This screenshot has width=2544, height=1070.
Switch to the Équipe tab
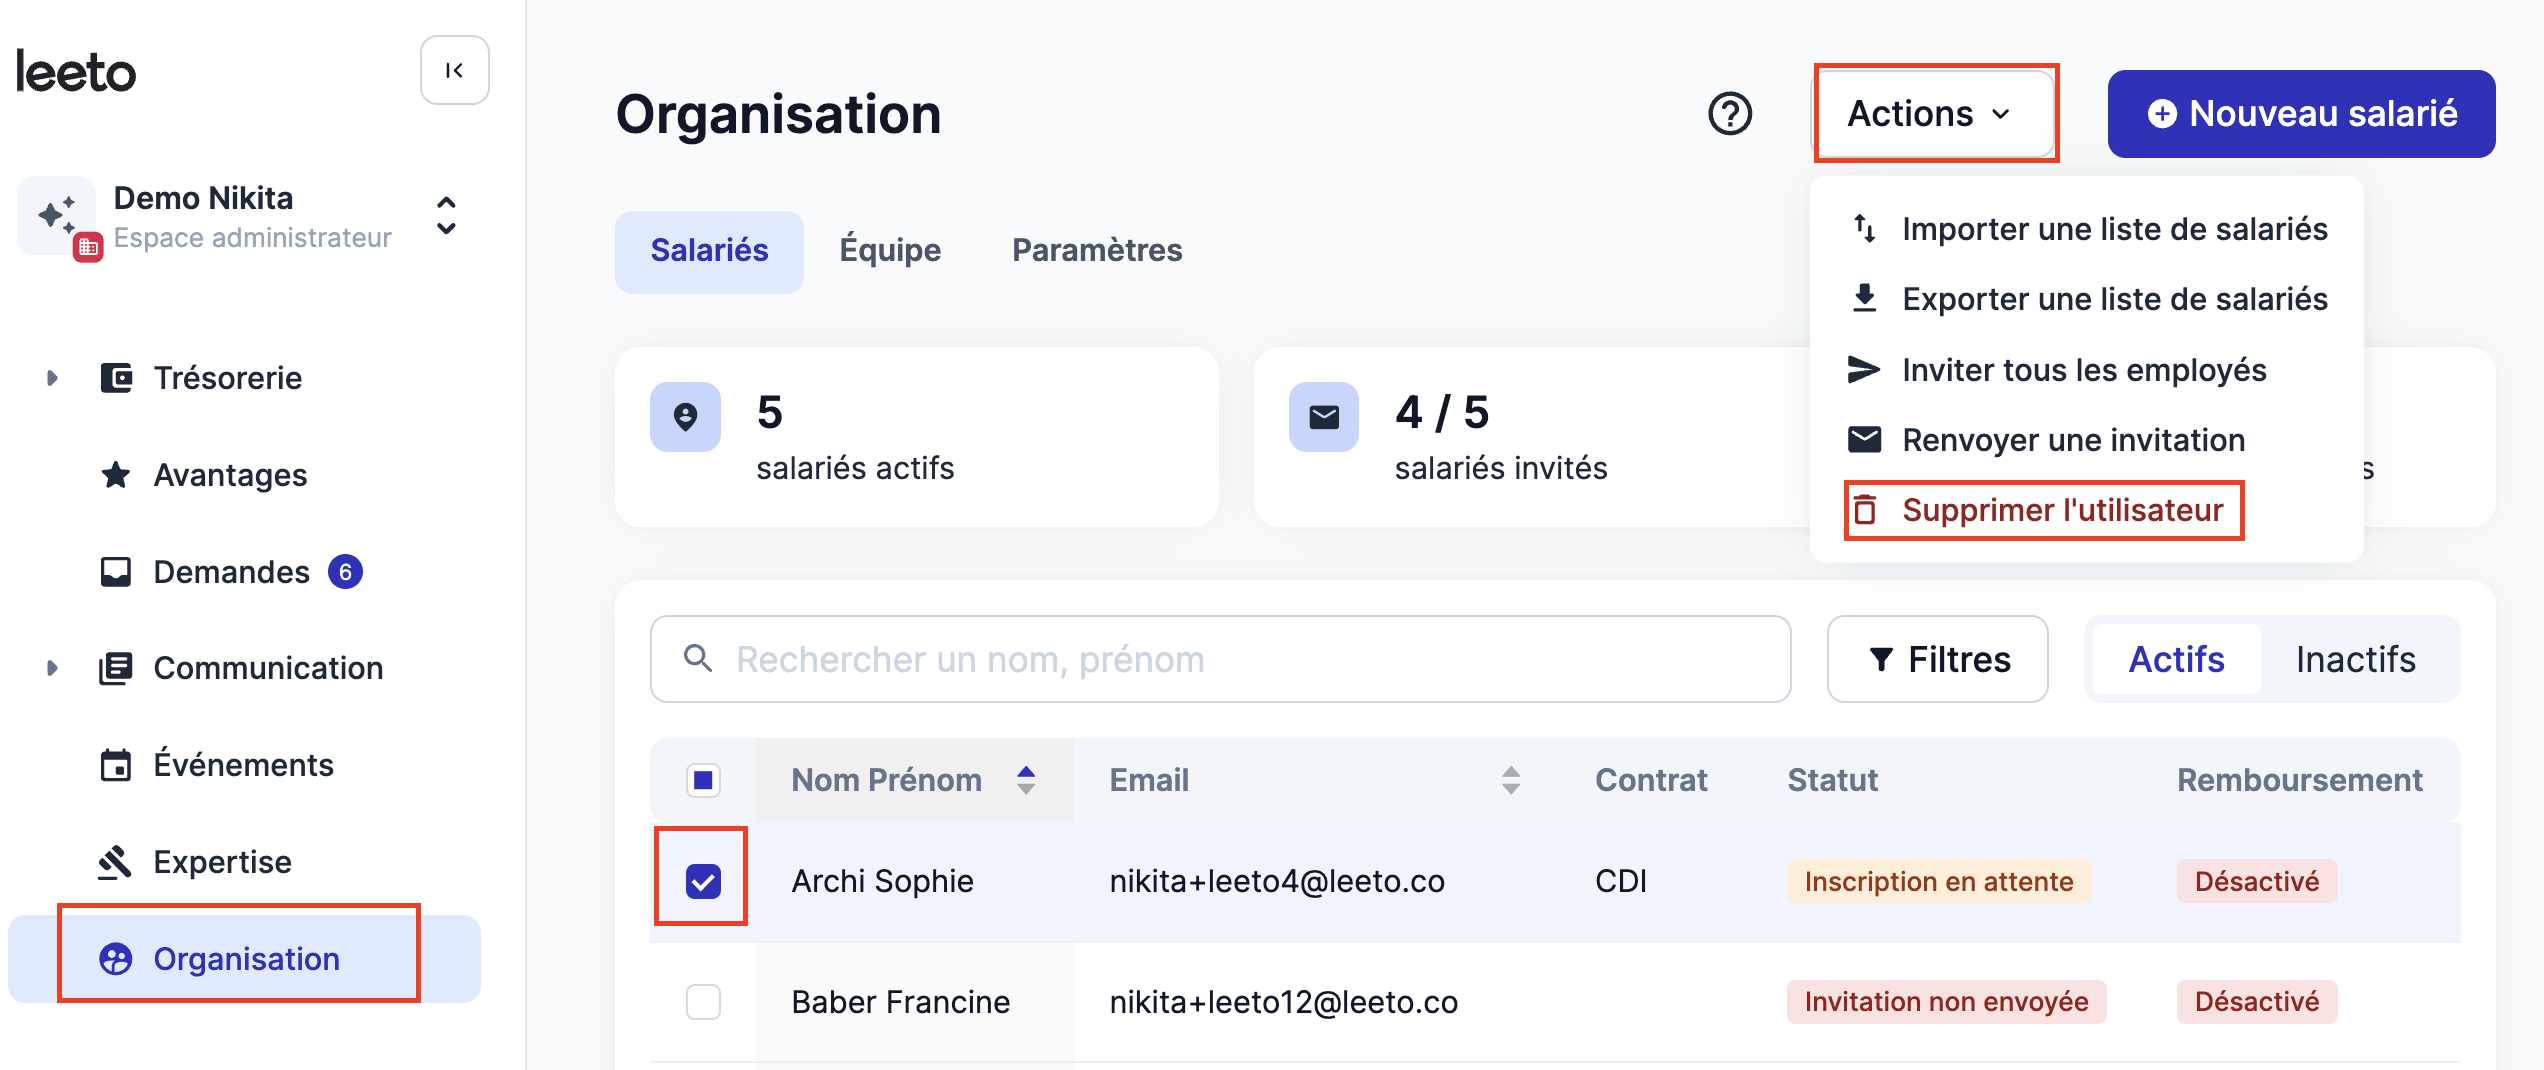click(x=890, y=250)
